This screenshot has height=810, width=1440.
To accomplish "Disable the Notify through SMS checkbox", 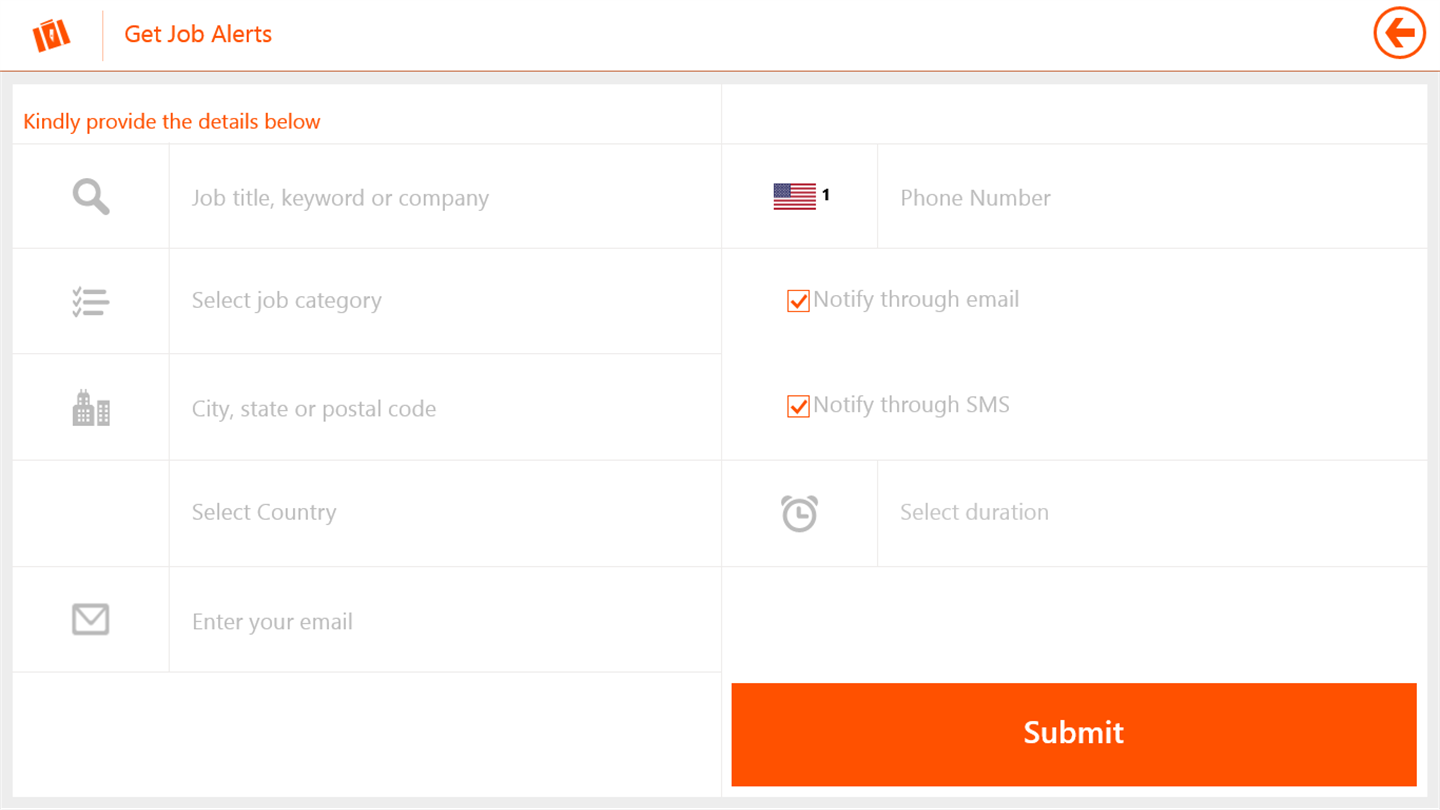I will coord(798,406).
